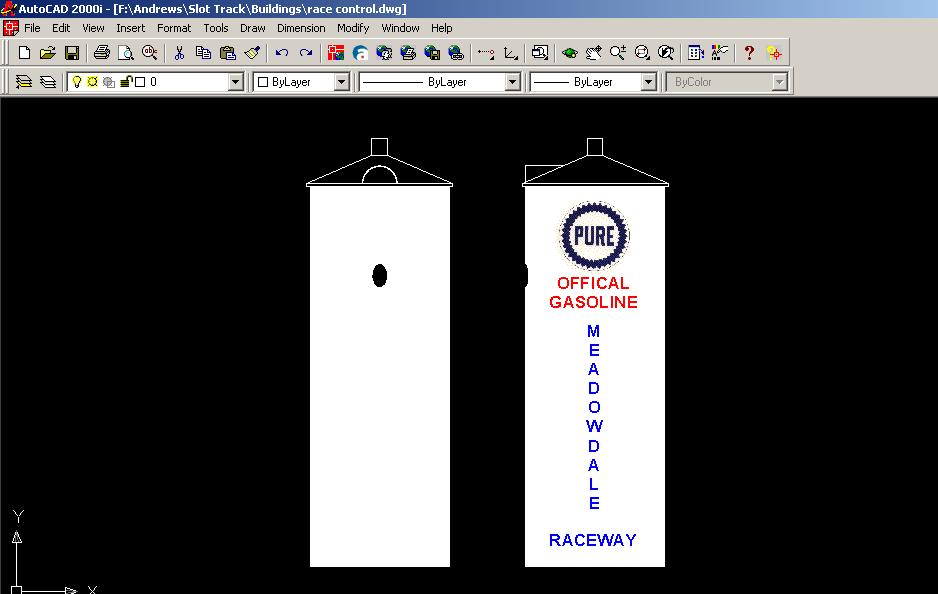Expand the lineweight ByLayer dropdown arrow
The height and width of the screenshot is (594, 938).
click(x=648, y=82)
